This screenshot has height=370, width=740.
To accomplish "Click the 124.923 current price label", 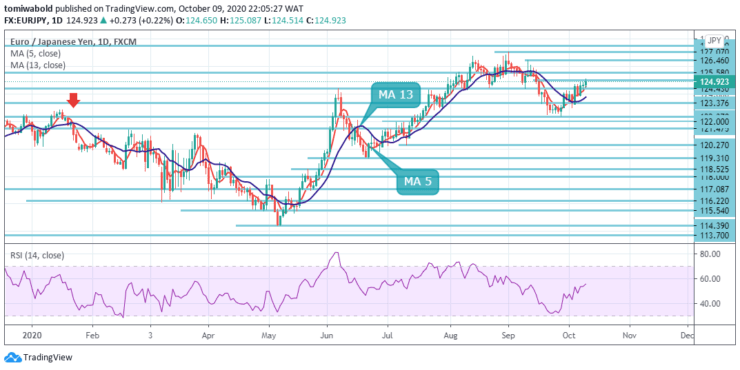I will [715, 82].
